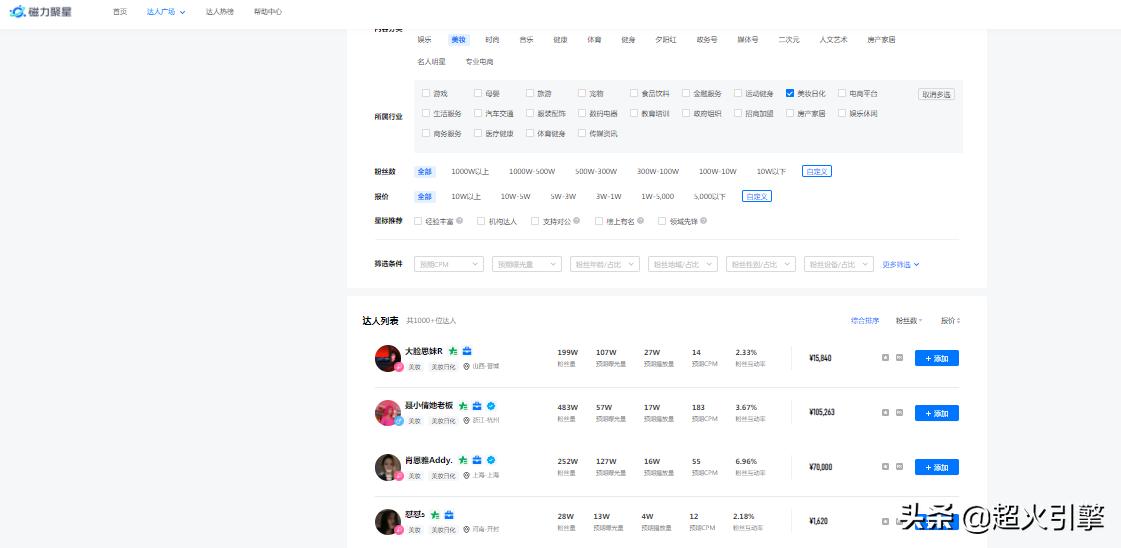Uncheck the 美妆日化 industry checkbox
Image resolution: width=1121 pixels, height=548 pixels.
click(x=790, y=93)
